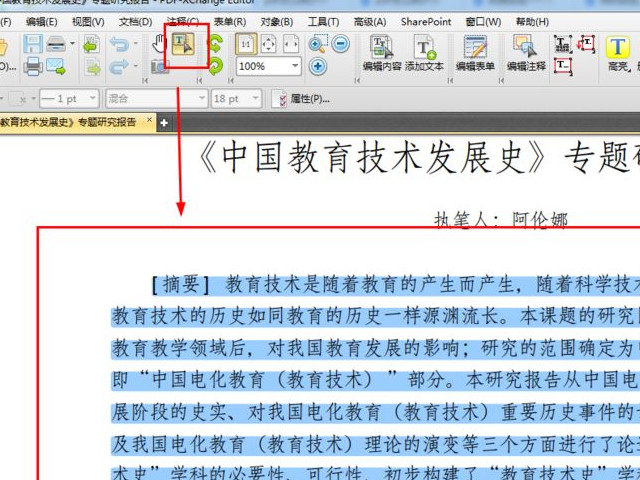The height and width of the screenshot is (480, 640).
Task: Open the Redo history dropdown arrow
Action: pyautogui.click(x=136, y=66)
